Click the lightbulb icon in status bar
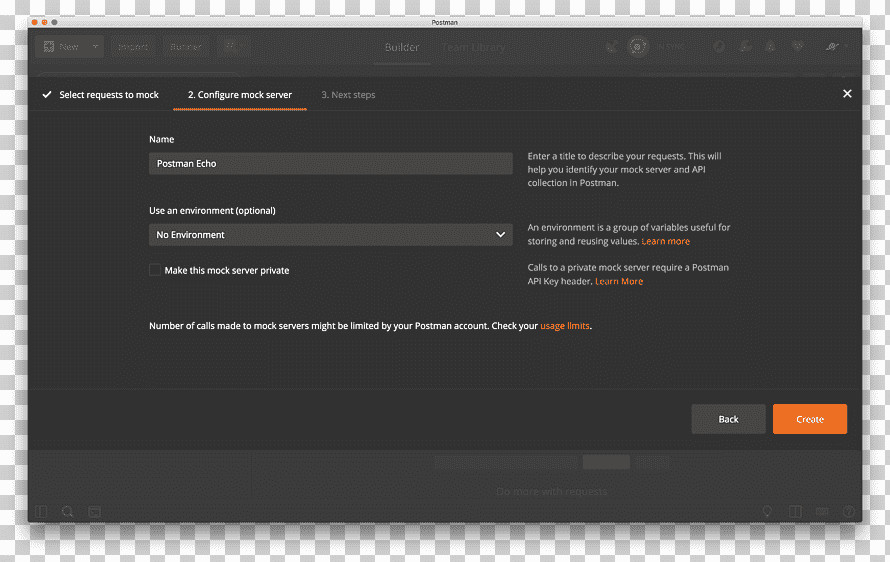Image resolution: width=890 pixels, height=562 pixels. click(x=767, y=512)
